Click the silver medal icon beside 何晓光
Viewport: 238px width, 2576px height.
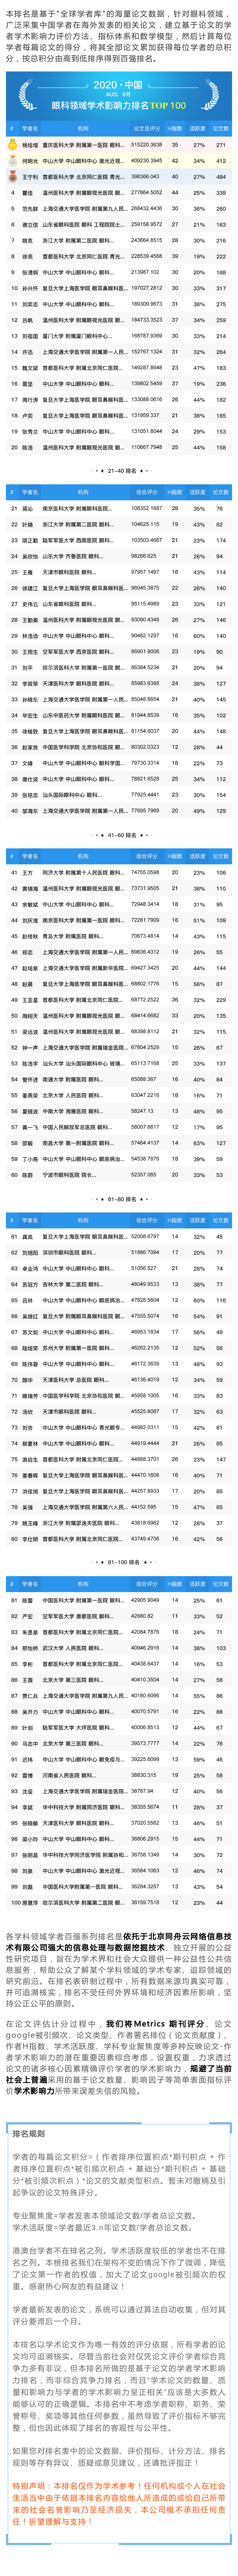(x=13, y=161)
